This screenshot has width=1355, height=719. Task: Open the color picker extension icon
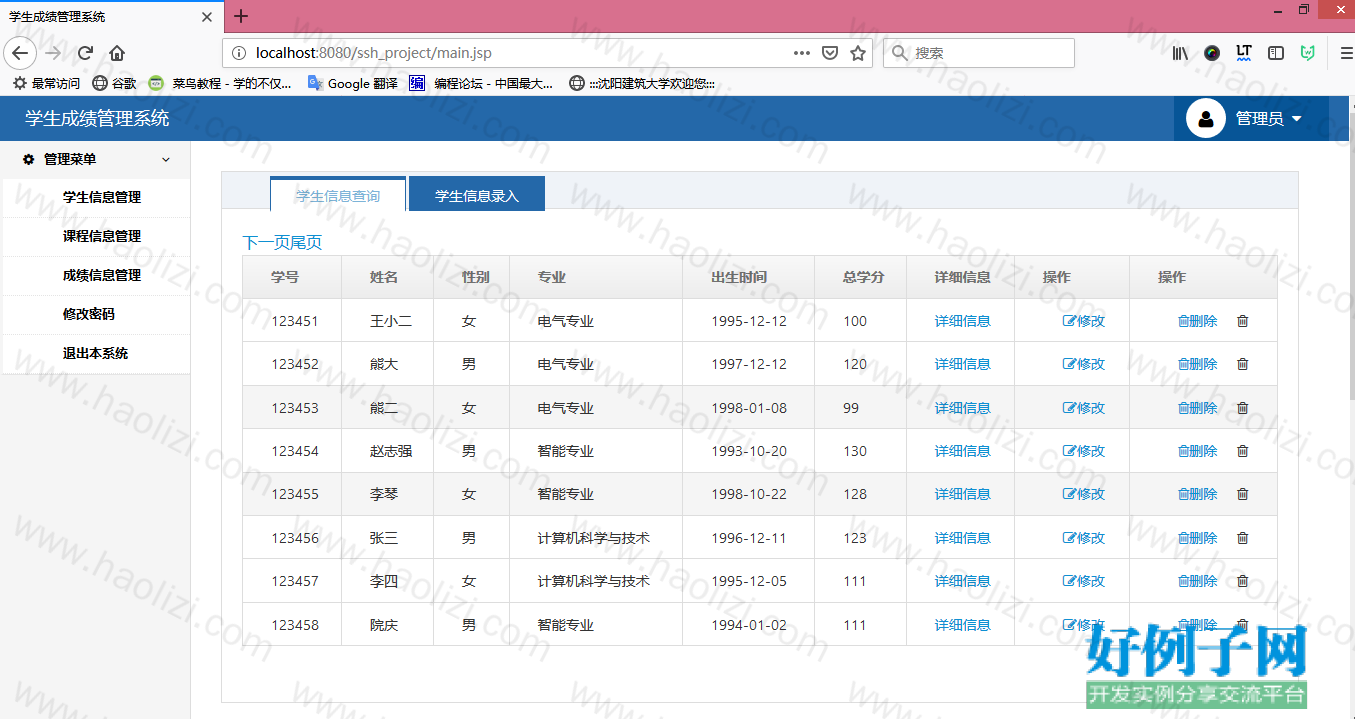point(1212,53)
